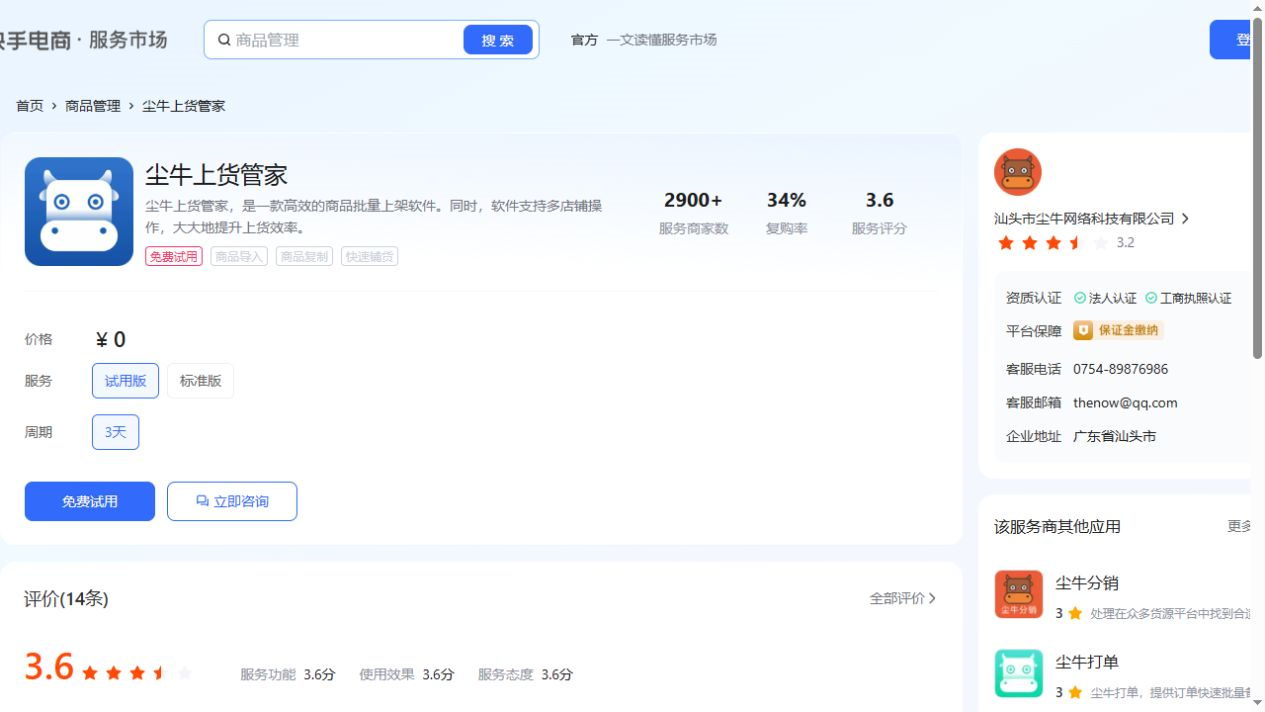The height and width of the screenshot is (712, 1265).
Task: Click the 免费试用 tag
Action: (174, 256)
